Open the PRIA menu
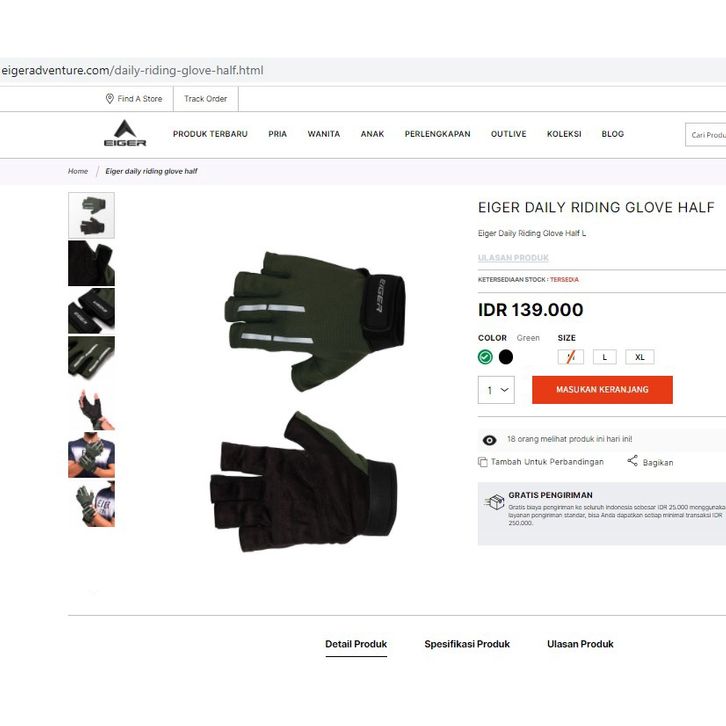726x726 pixels. coord(278,134)
